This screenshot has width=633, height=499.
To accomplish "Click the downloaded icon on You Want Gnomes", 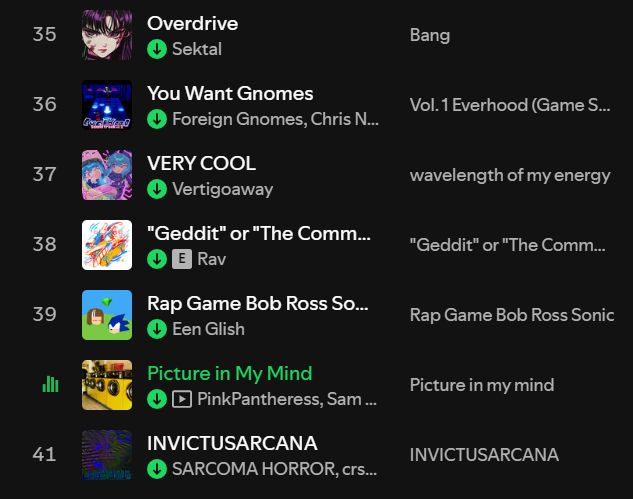I will point(157,119).
